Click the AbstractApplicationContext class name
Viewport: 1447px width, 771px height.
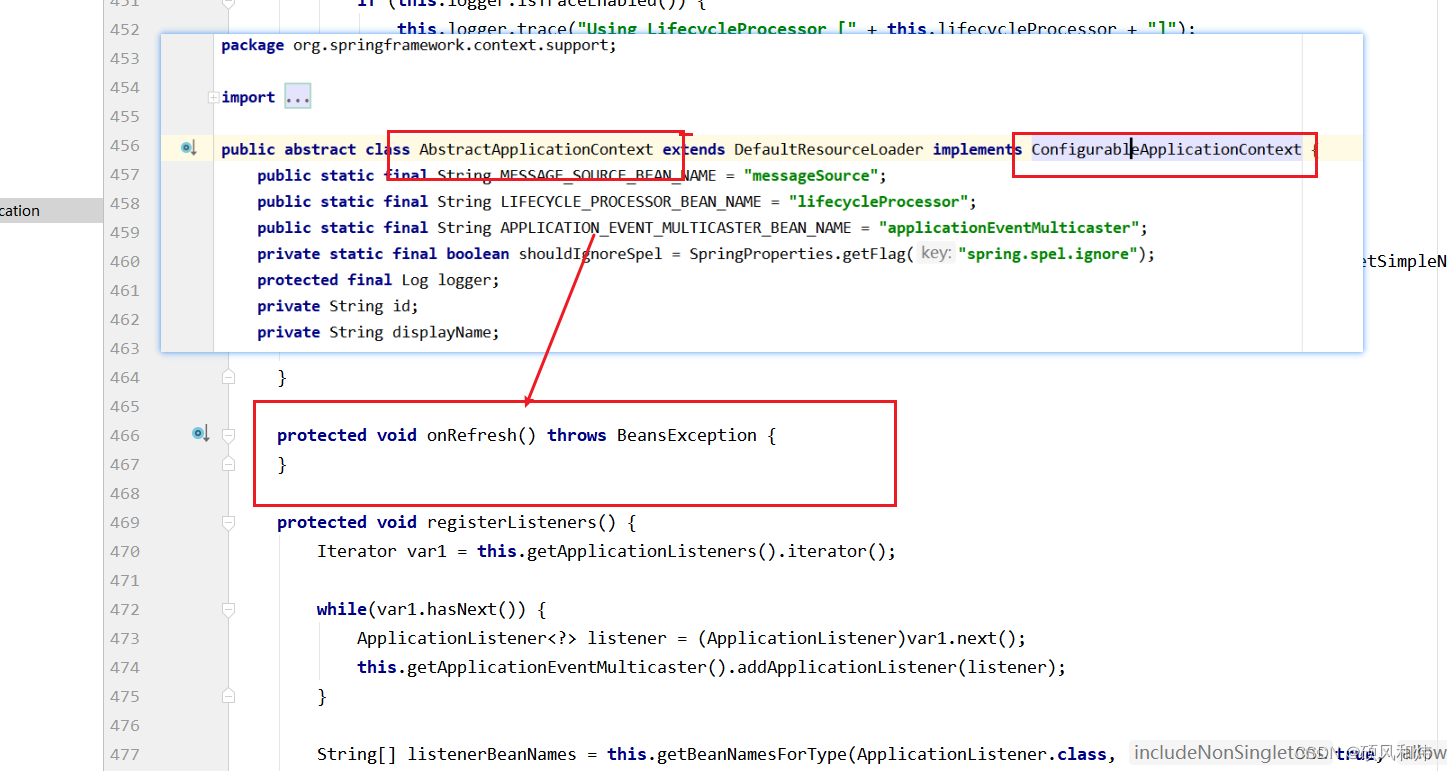536,149
